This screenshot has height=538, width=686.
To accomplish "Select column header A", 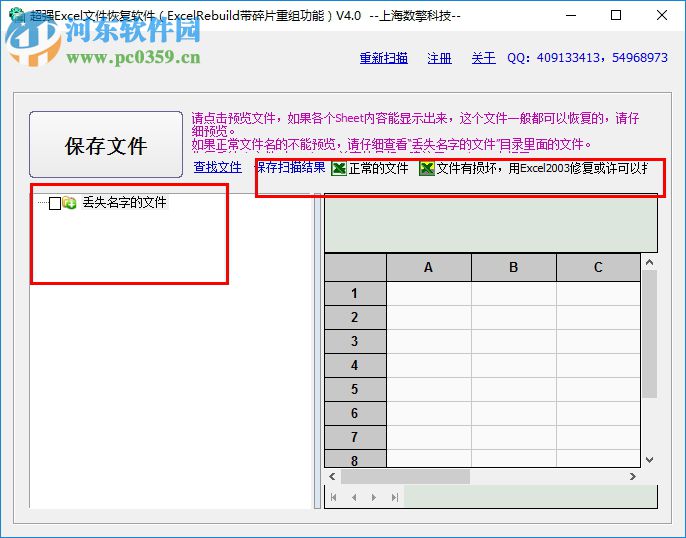I will coord(429,267).
